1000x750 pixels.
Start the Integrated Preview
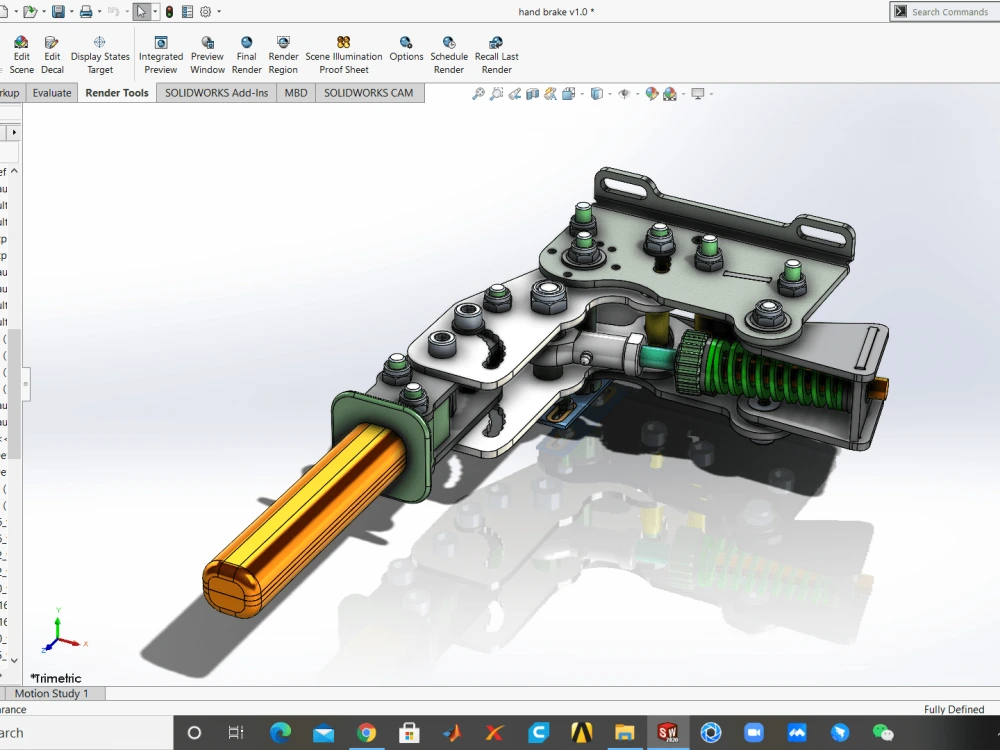click(x=161, y=55)
